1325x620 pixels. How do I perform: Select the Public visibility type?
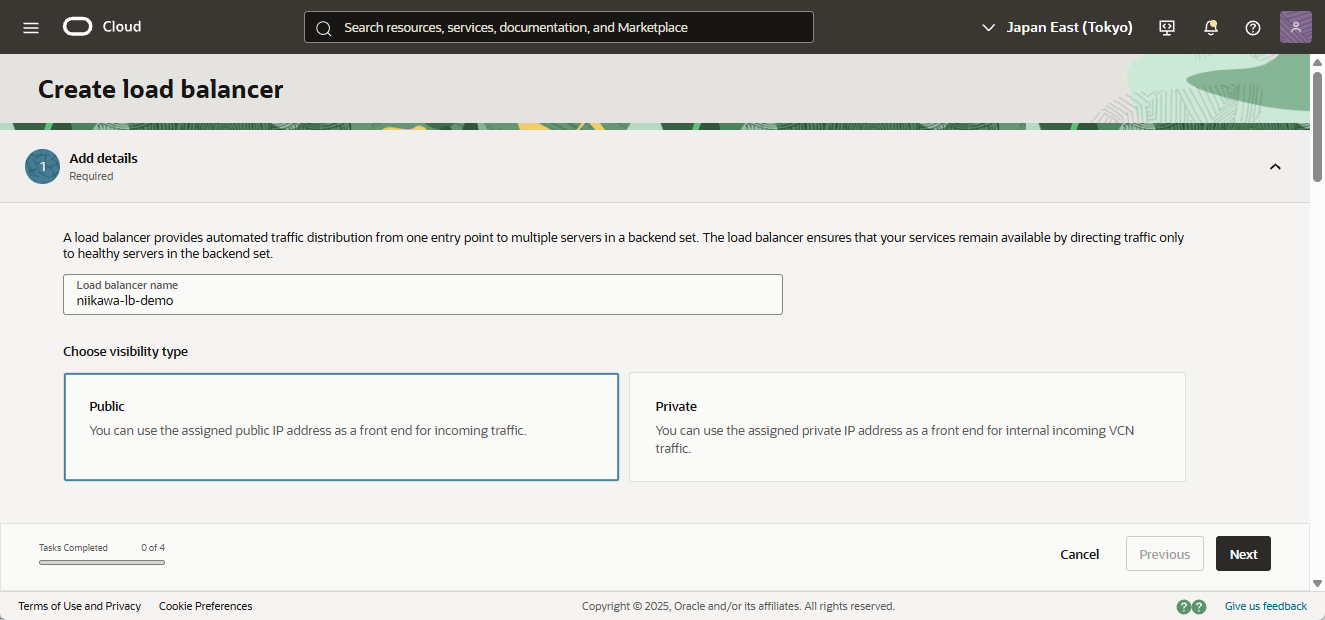(341, 427)
